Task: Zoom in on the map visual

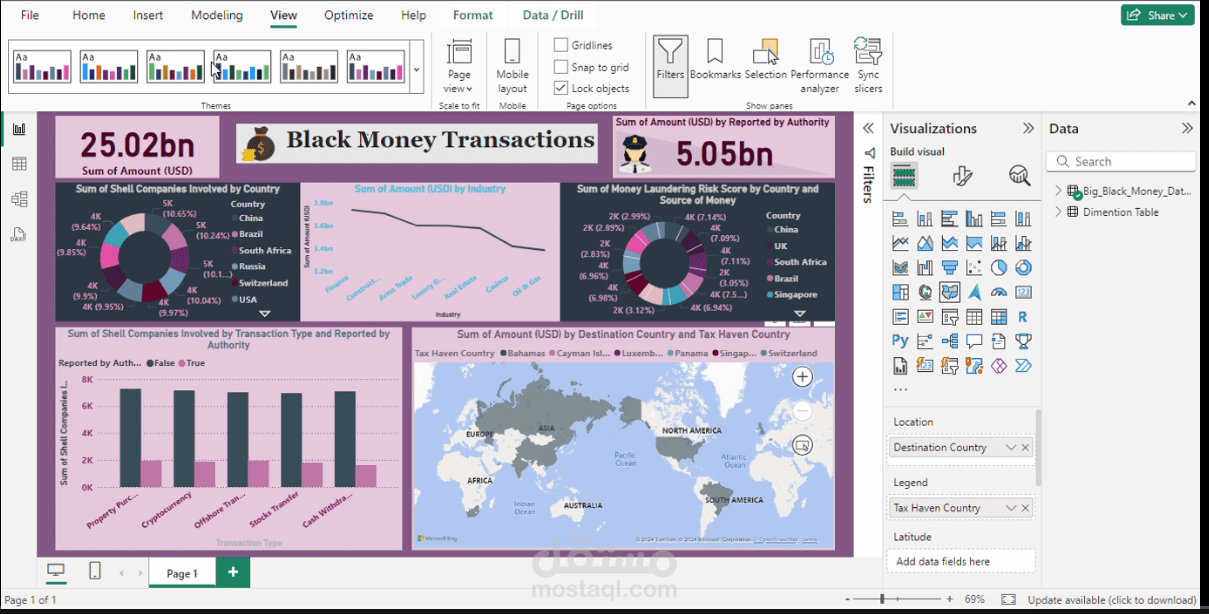Action: 802,377
